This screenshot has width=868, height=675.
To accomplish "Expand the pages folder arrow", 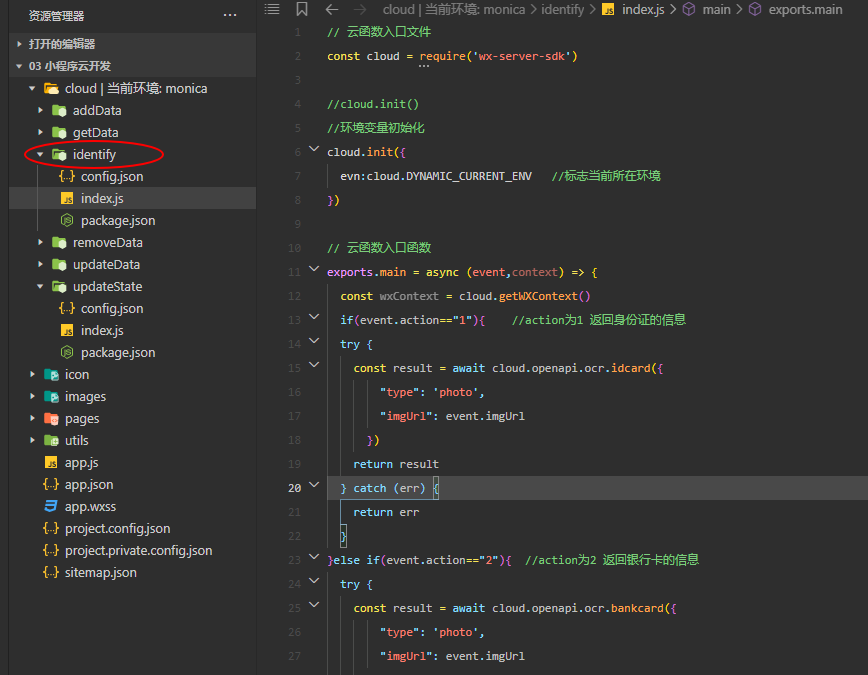I will click(x=32, y=418).
